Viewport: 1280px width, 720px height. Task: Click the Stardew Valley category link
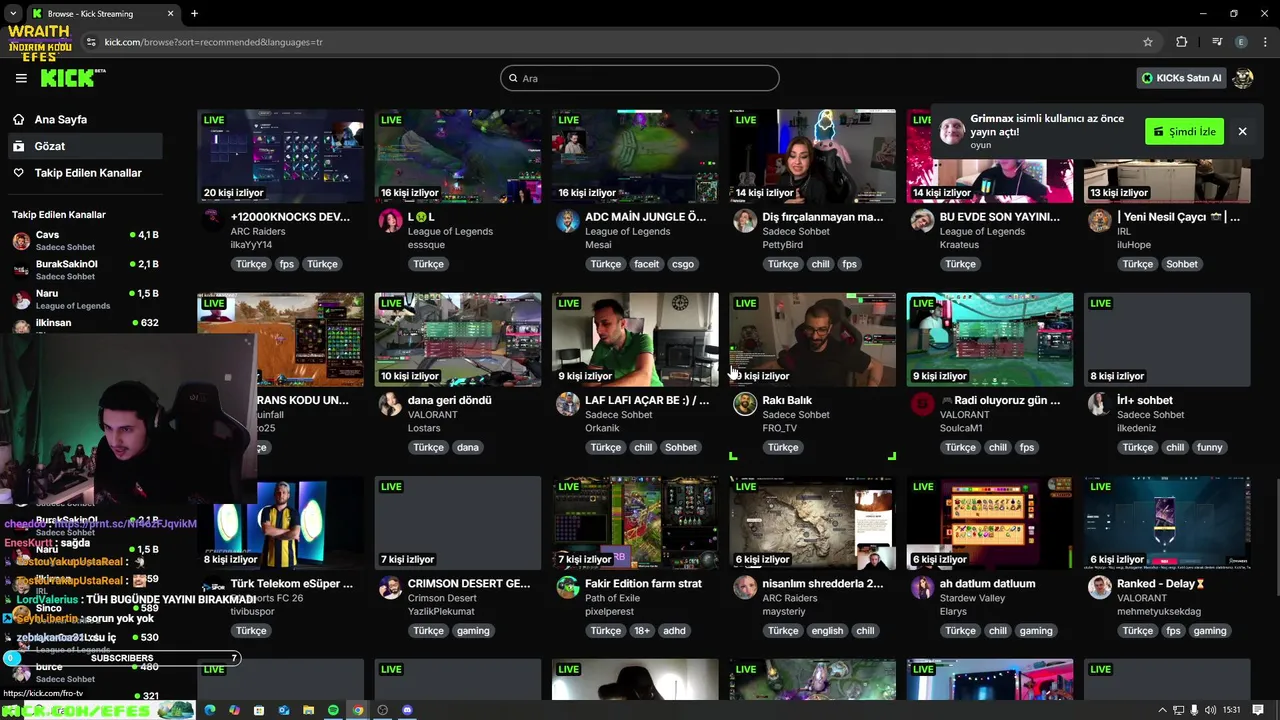click(x=972, y=598)
